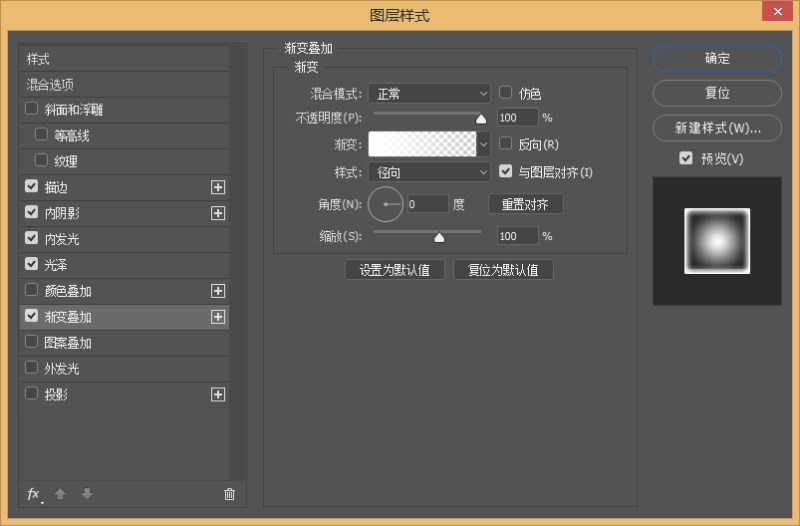Open the gradient picker dropdown arrow

pos(484,145)
